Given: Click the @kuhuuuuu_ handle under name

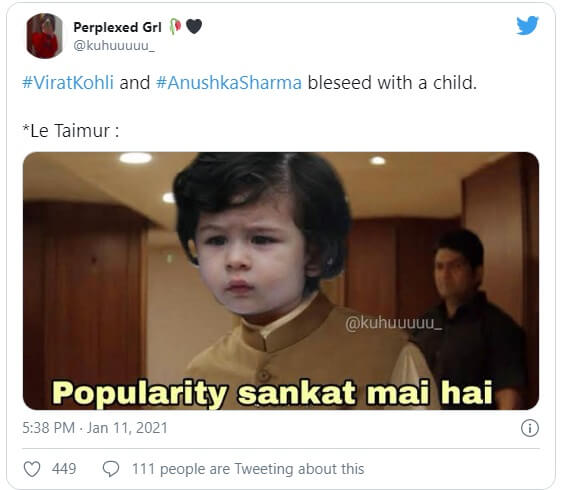Looking at the screenshot, I should pos(114,46).
